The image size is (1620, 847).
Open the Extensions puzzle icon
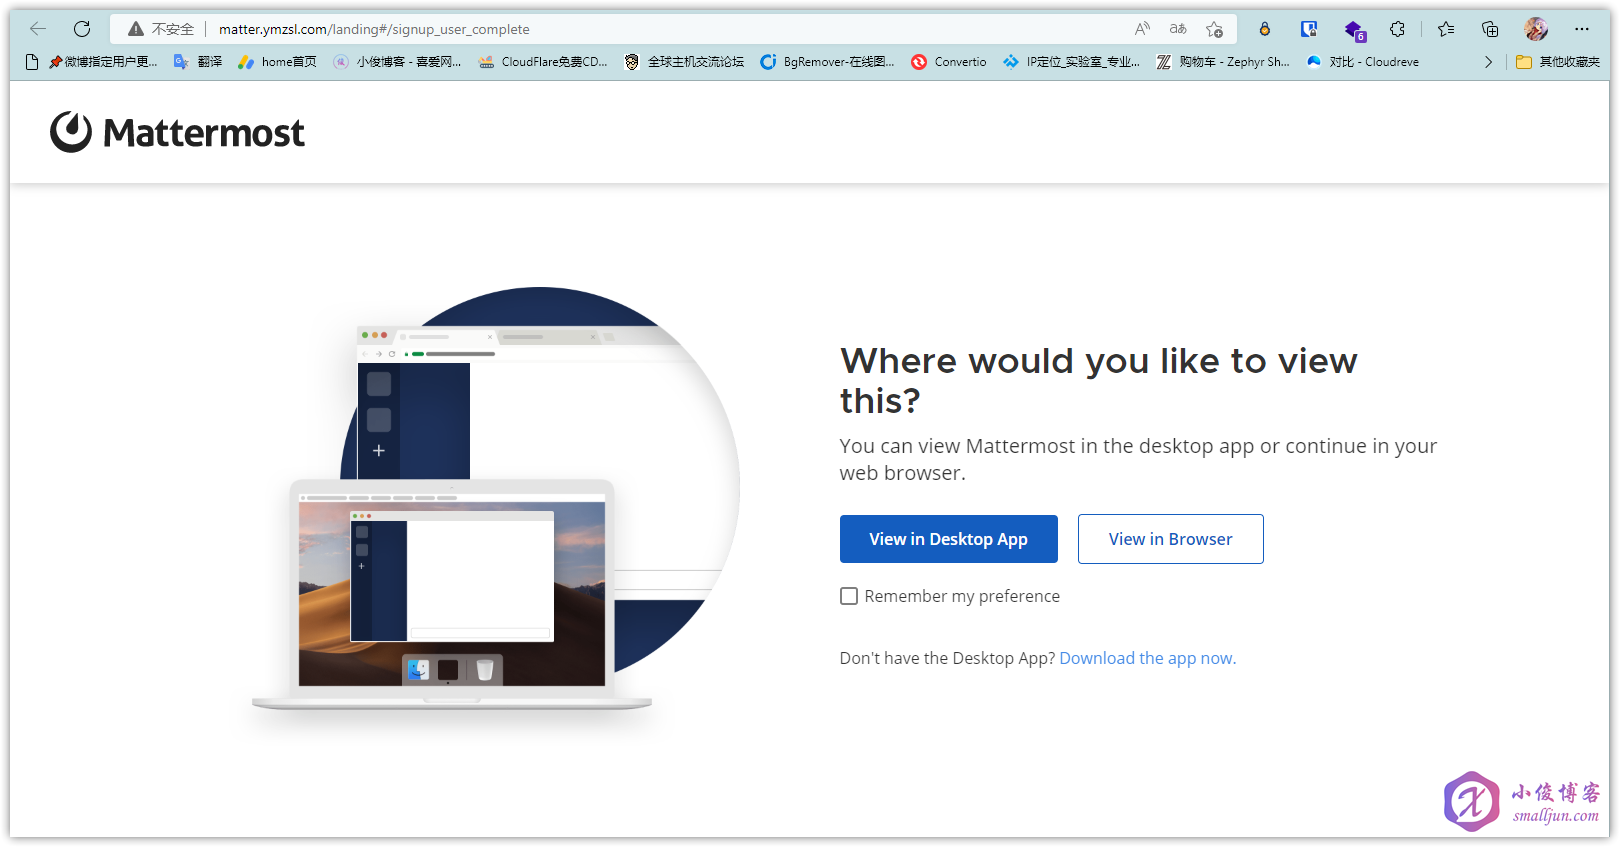tap(1397, 29)
